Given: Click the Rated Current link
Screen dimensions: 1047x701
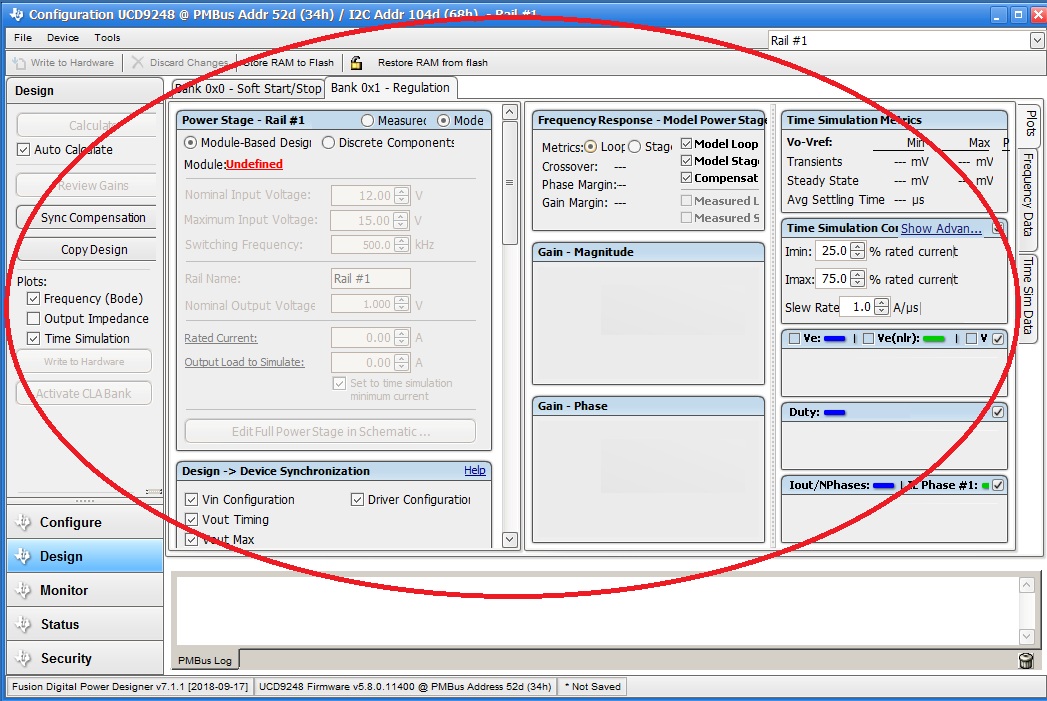Looking at the screenshot, I should tap(220, 338).
